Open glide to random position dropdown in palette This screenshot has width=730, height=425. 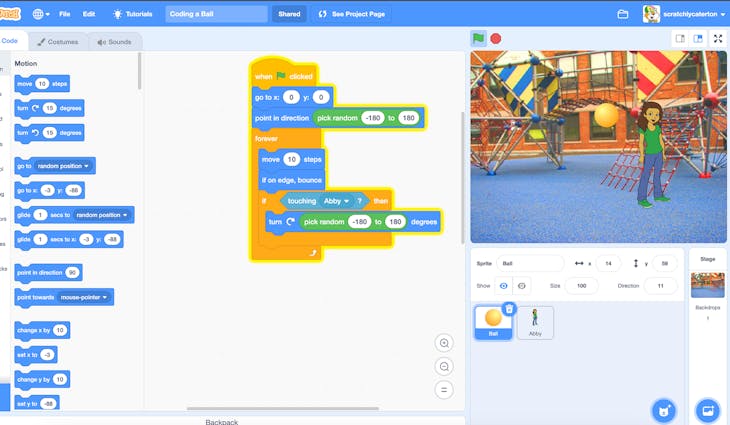click(101, 215)
